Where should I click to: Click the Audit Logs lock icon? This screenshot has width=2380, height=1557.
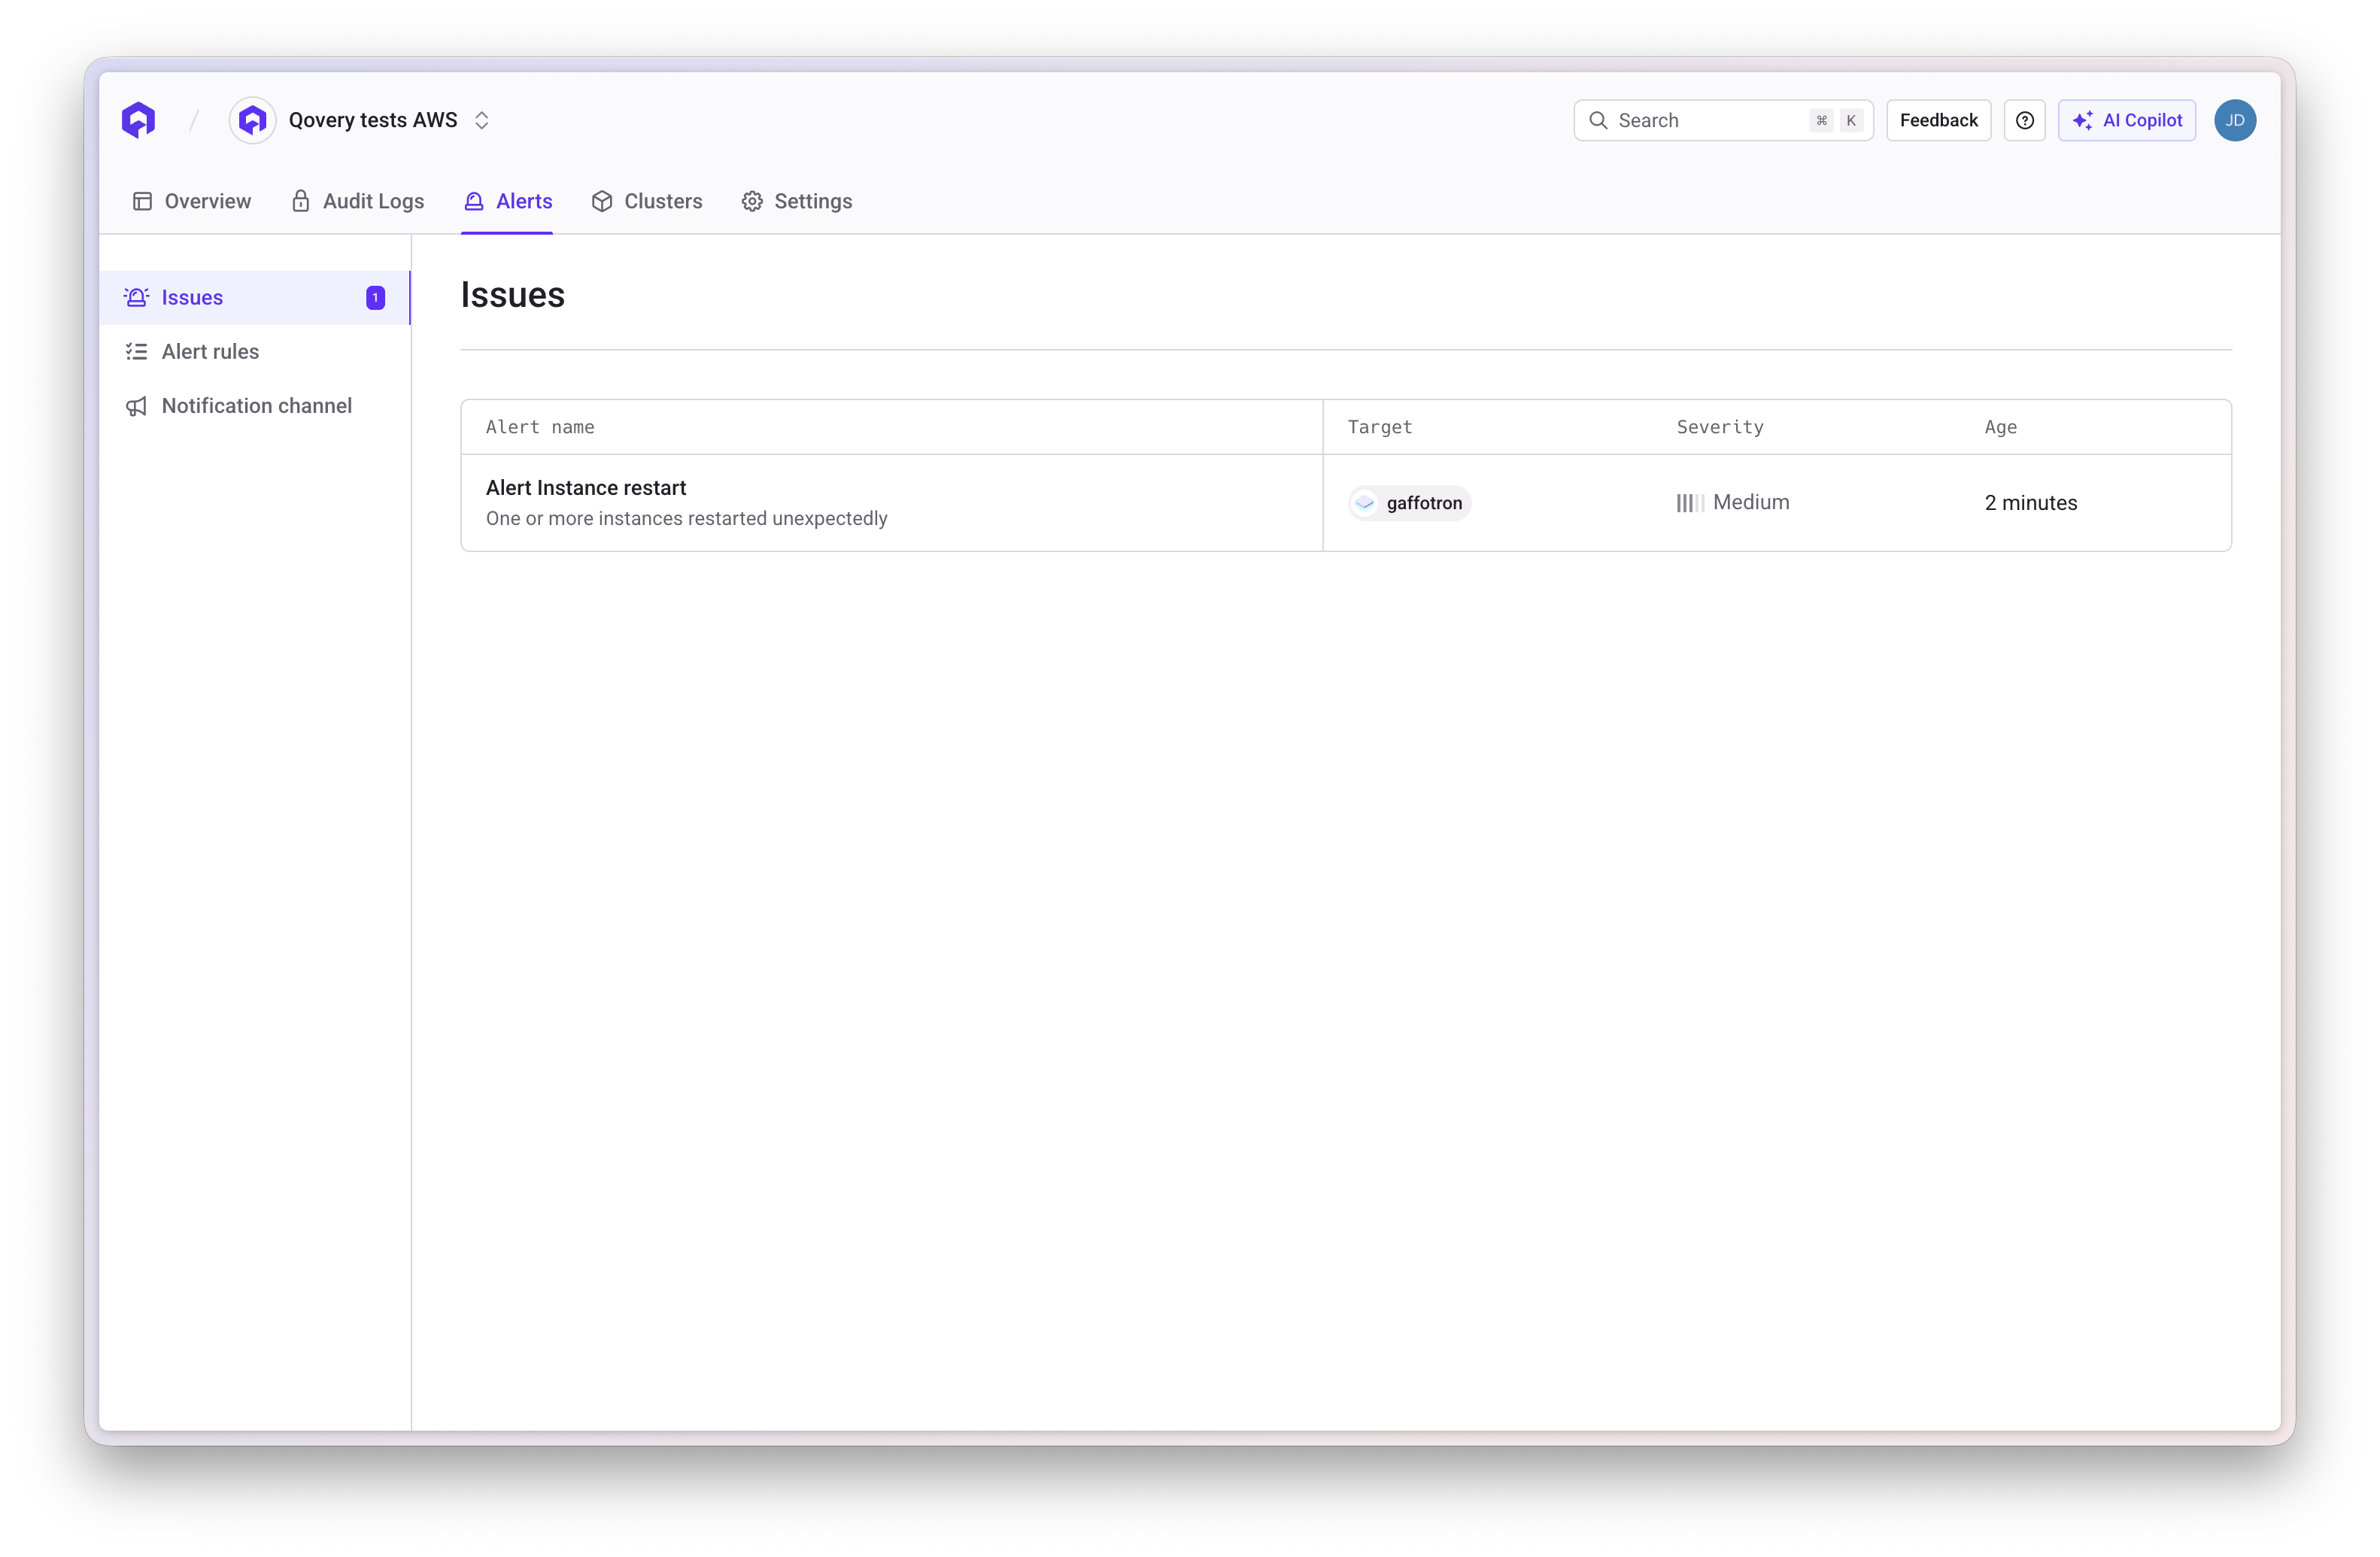coord(300,201)
